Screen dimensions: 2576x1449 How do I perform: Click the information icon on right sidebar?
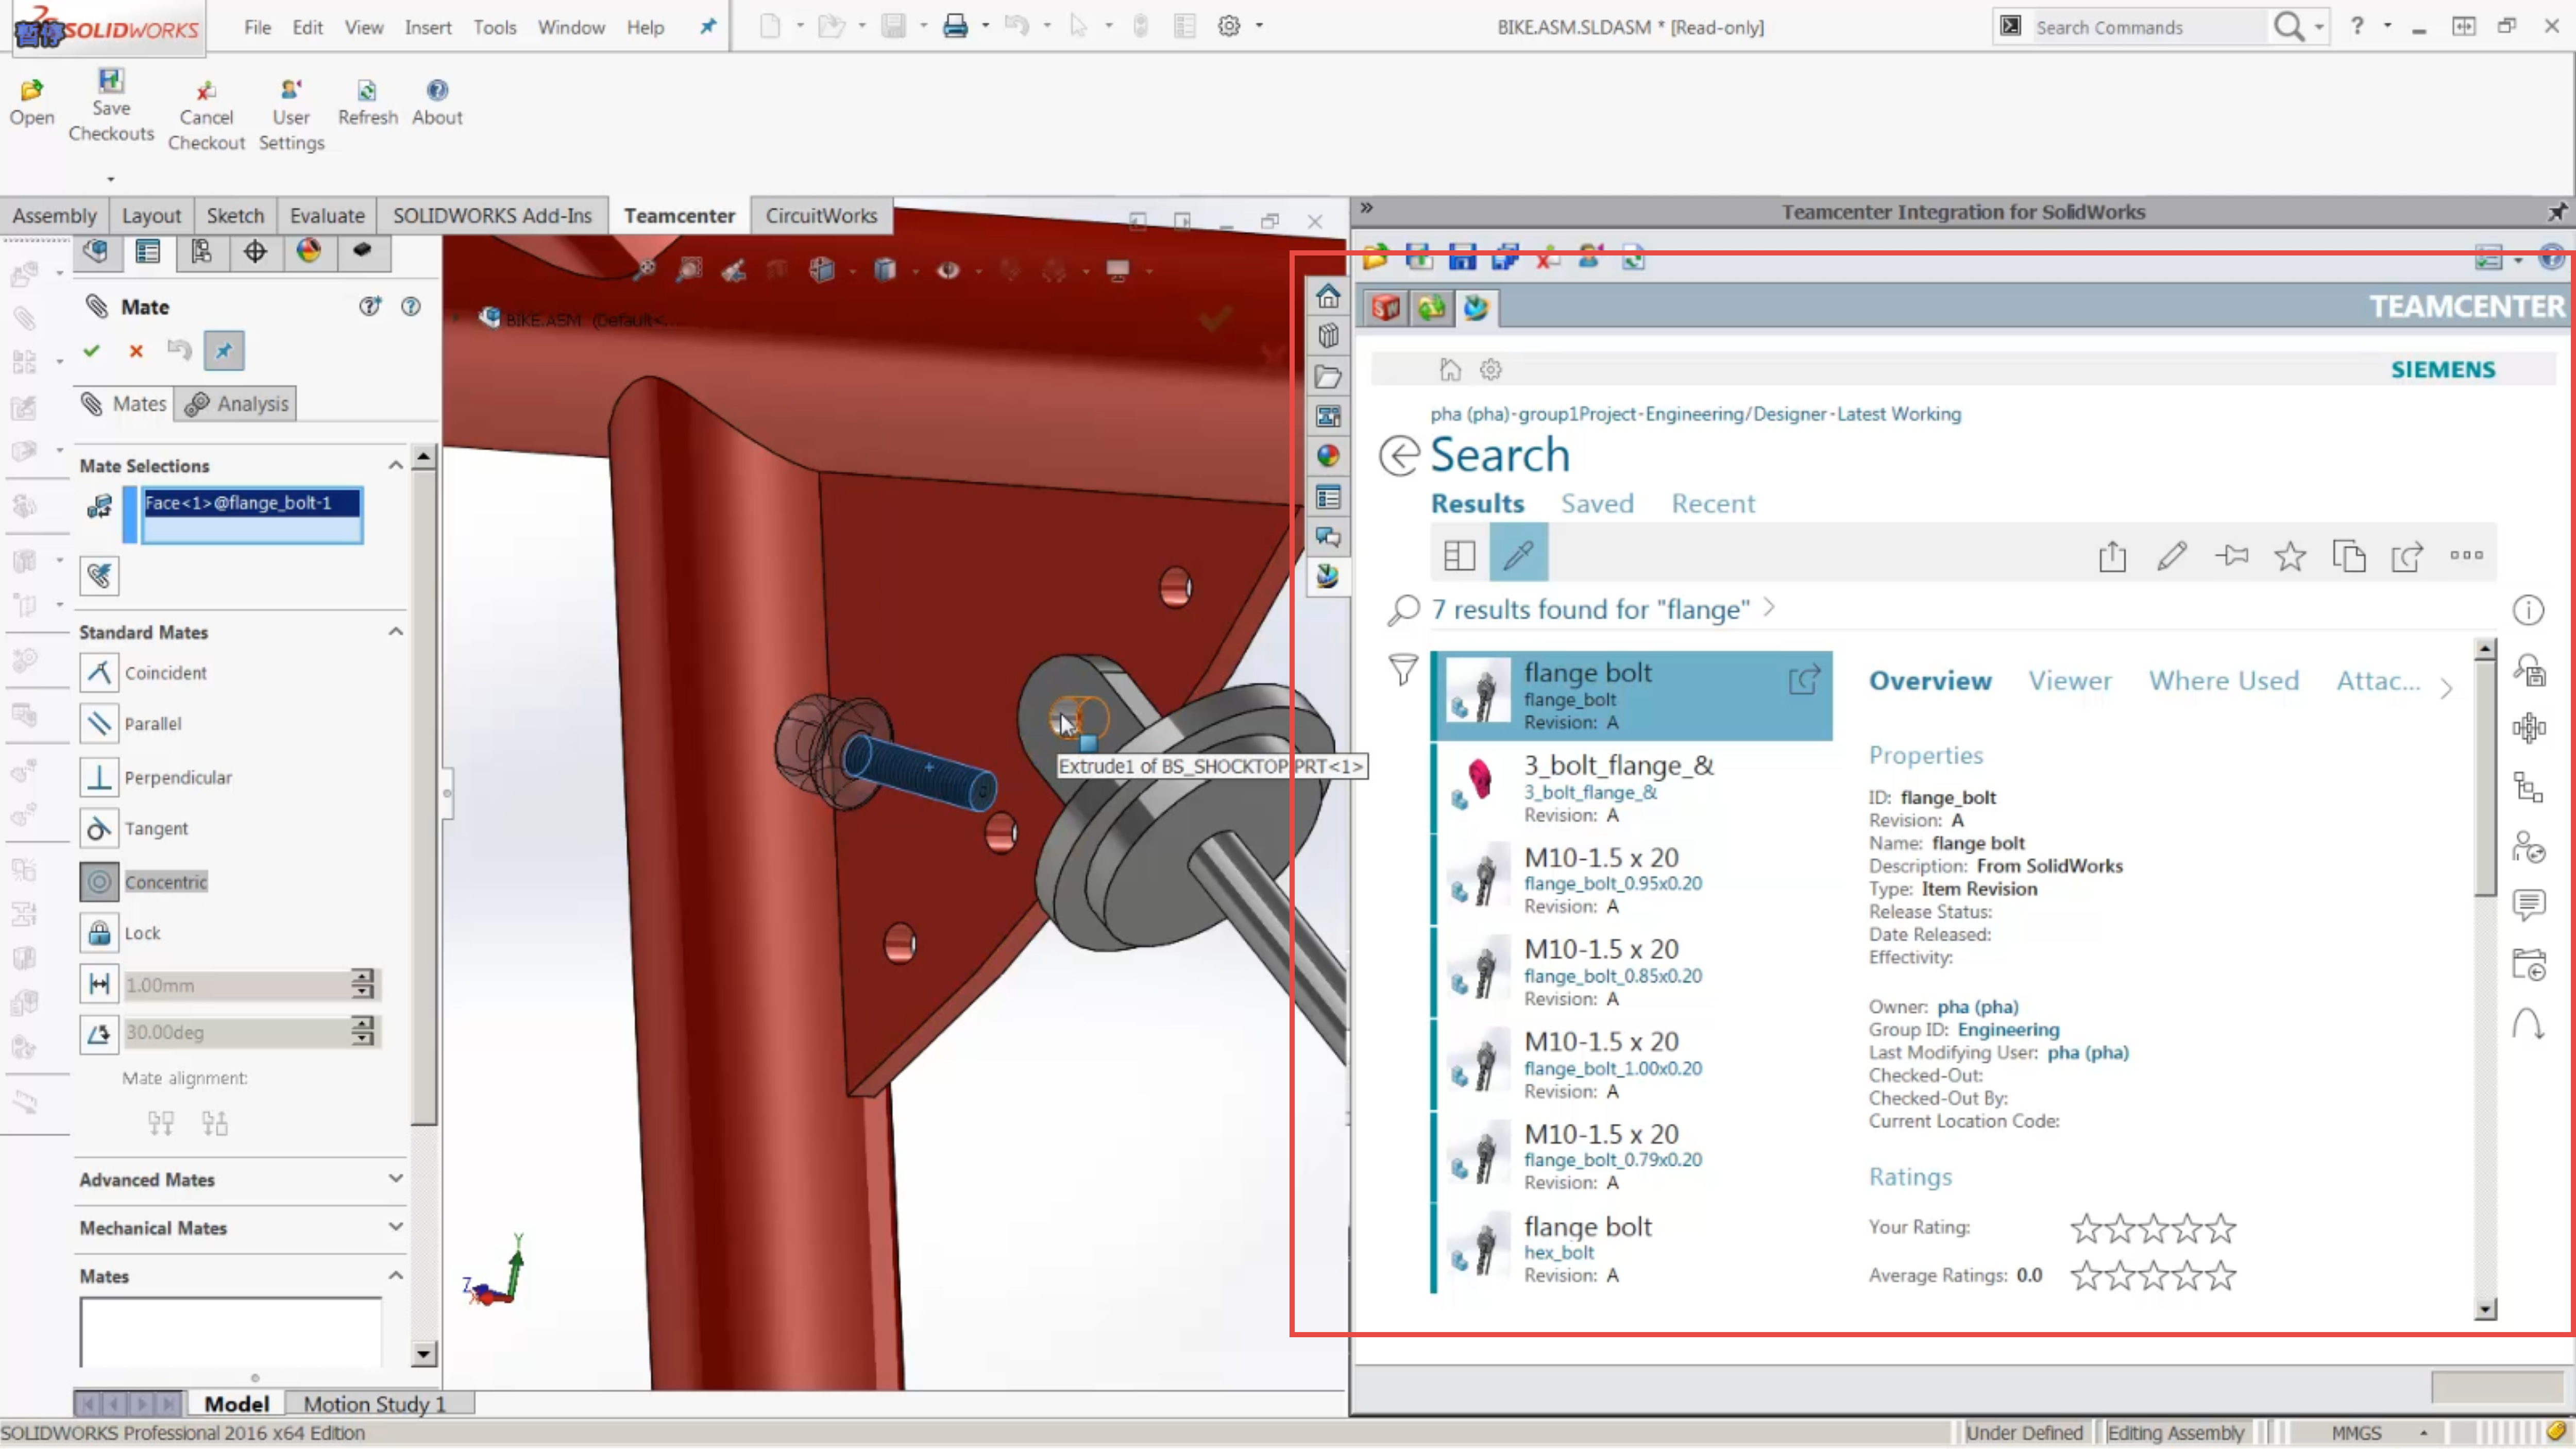pos(2528,610)
